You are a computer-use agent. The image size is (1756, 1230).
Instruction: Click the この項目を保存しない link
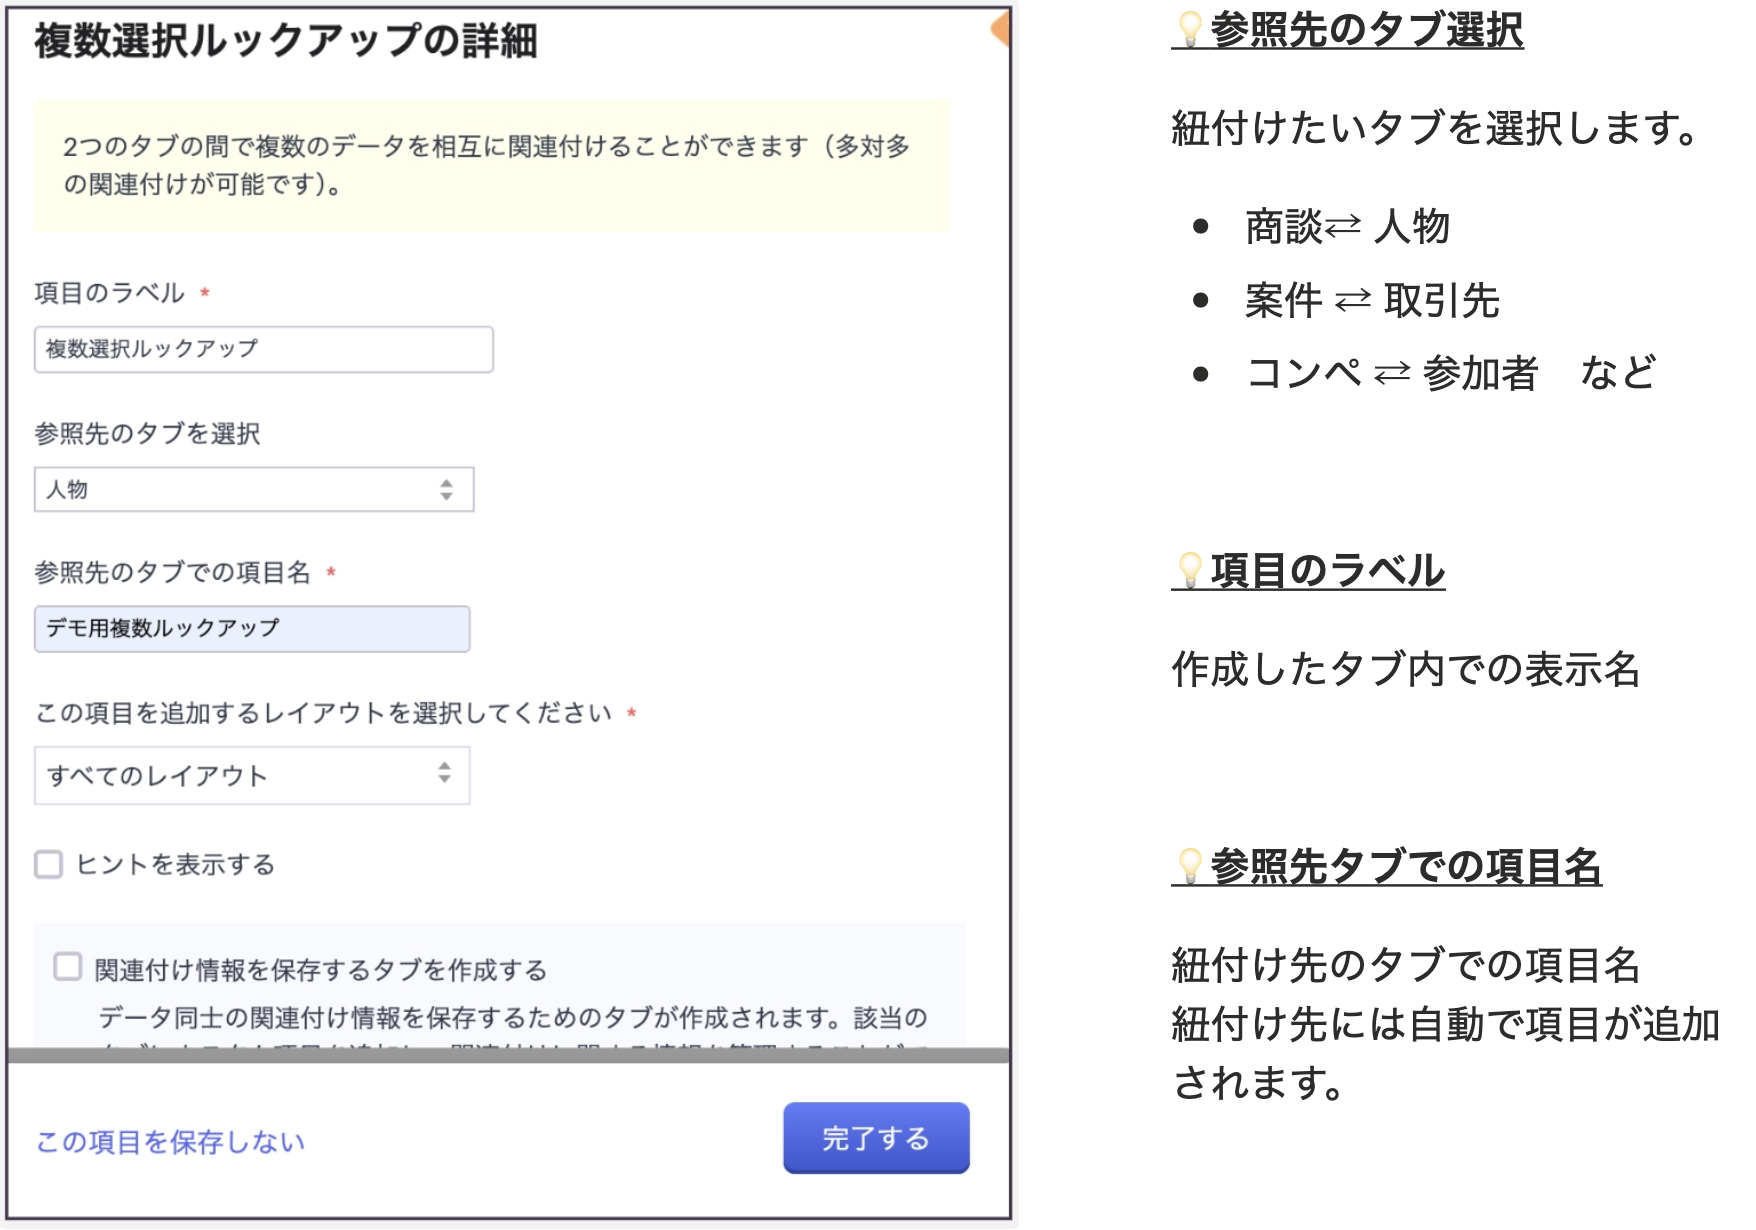[170, 1141]
